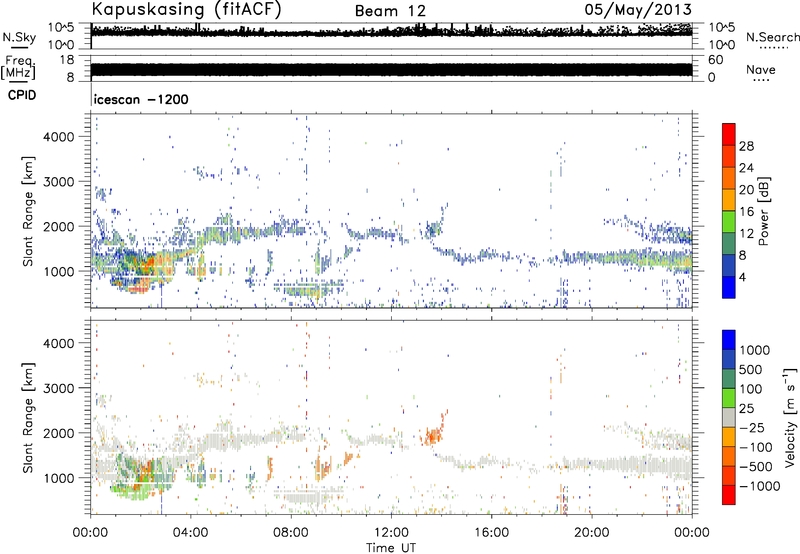Click the Nave legend label
Viewport: 800px width, 554px height.
click(x=761, y=70)
